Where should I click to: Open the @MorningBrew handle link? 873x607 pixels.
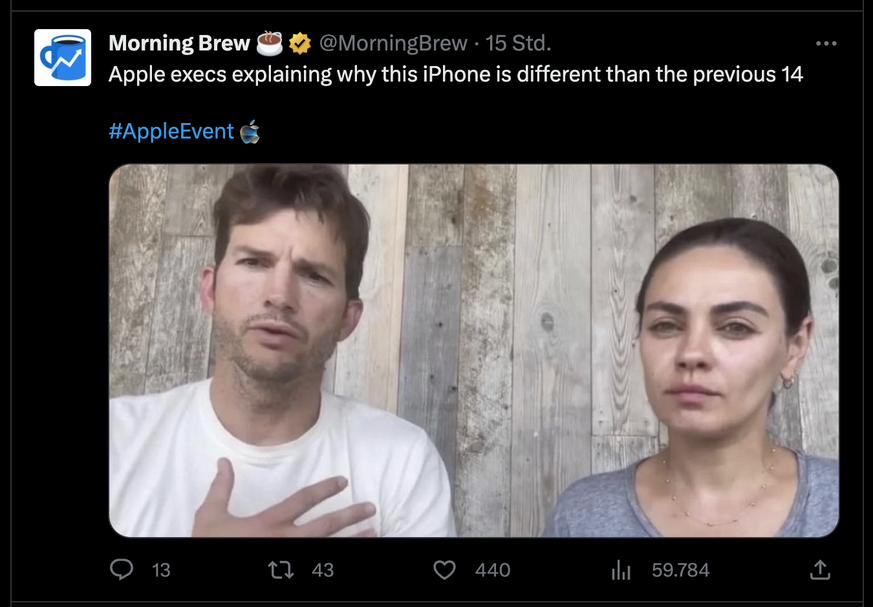click(x=393, y=43)
